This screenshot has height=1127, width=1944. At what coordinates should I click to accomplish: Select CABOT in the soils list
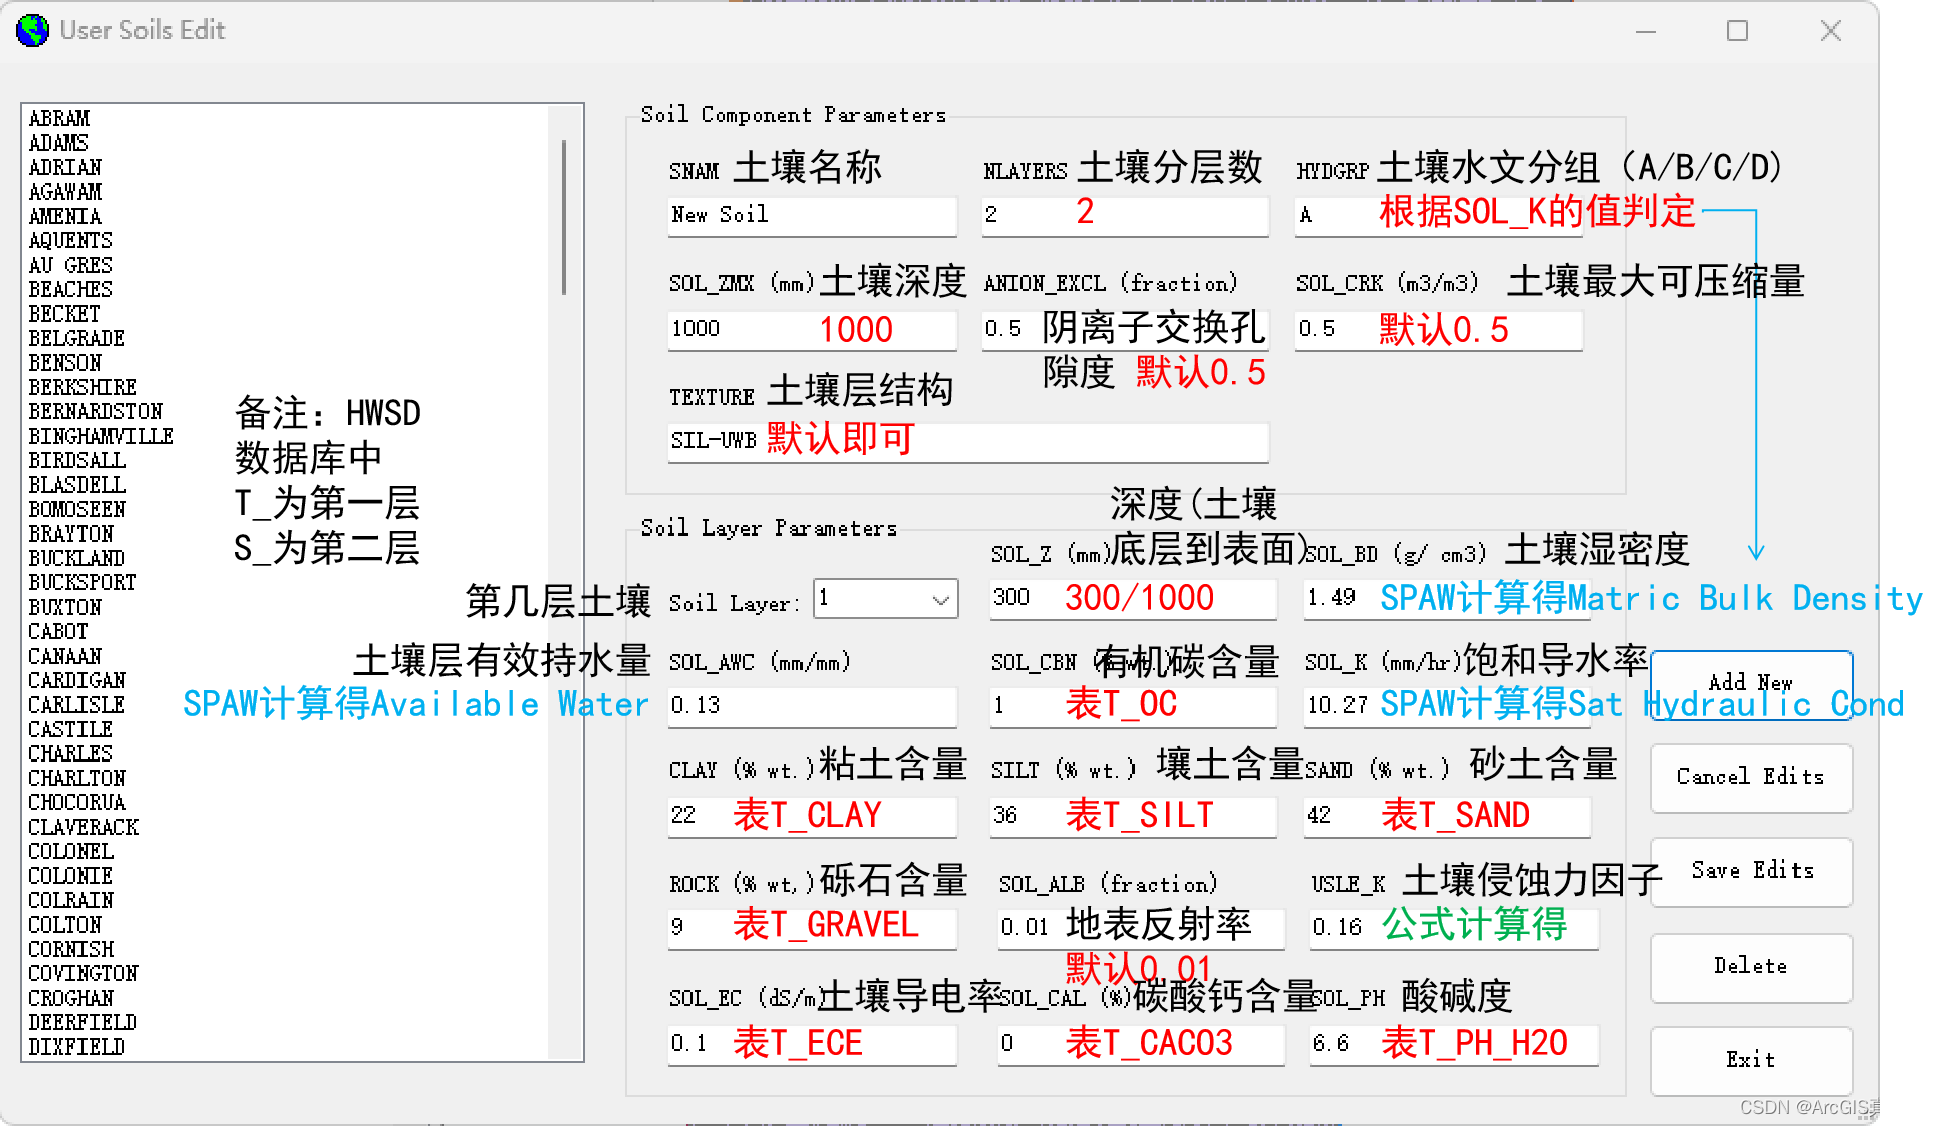point(58,632)
